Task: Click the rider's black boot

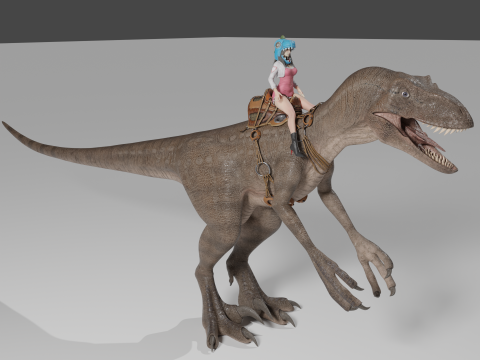Action: 297,145
